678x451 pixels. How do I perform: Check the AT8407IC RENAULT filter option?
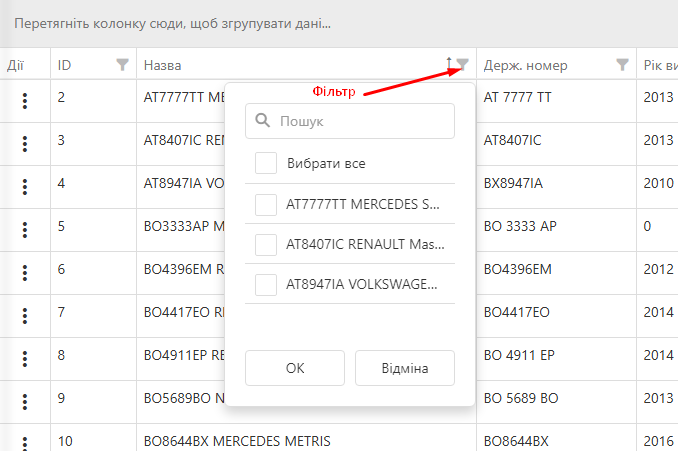[266, 245]
